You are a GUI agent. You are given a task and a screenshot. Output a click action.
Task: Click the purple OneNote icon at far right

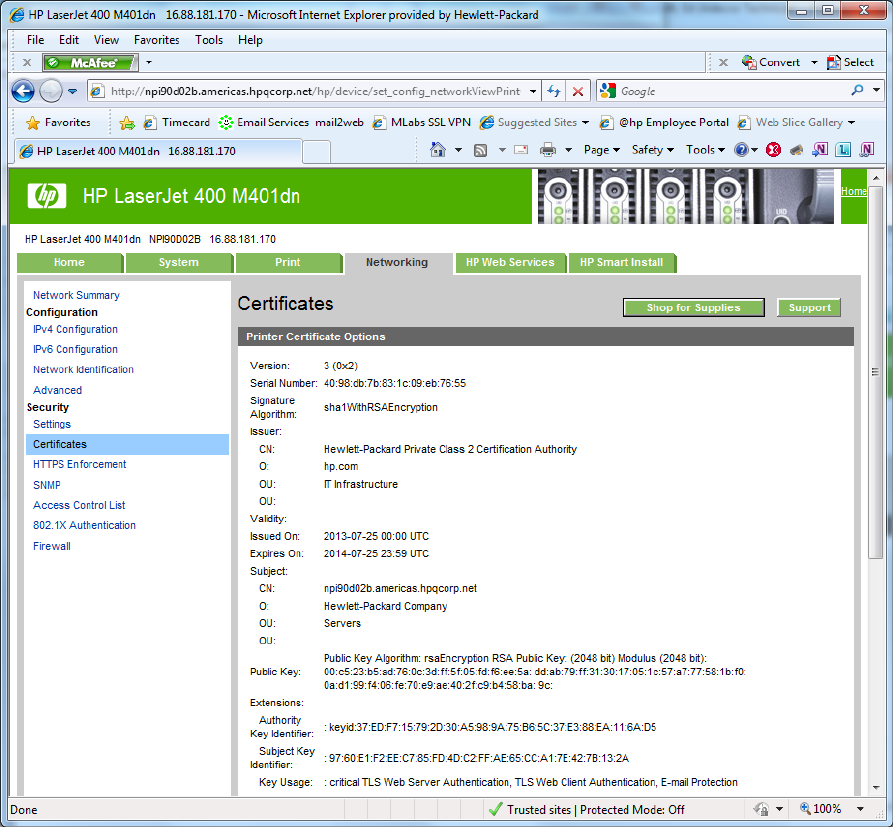click(x=866, y=150)
